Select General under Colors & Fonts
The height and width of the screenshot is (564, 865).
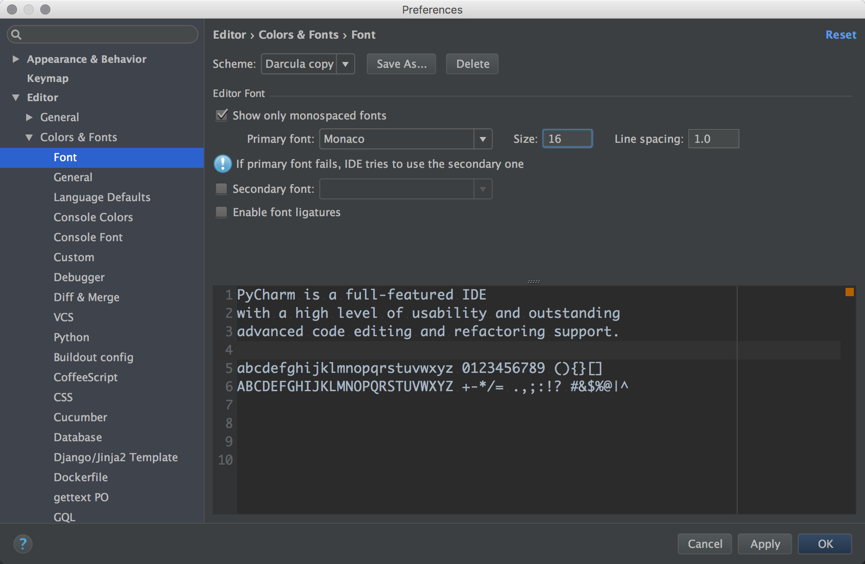pyautogui.click(x=73, y=178)
